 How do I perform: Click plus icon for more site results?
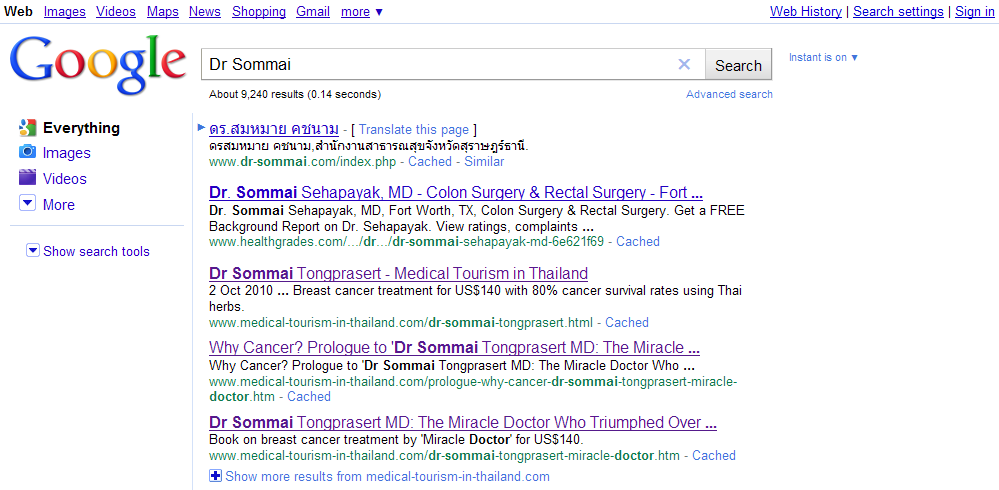(x=215, y=476)
